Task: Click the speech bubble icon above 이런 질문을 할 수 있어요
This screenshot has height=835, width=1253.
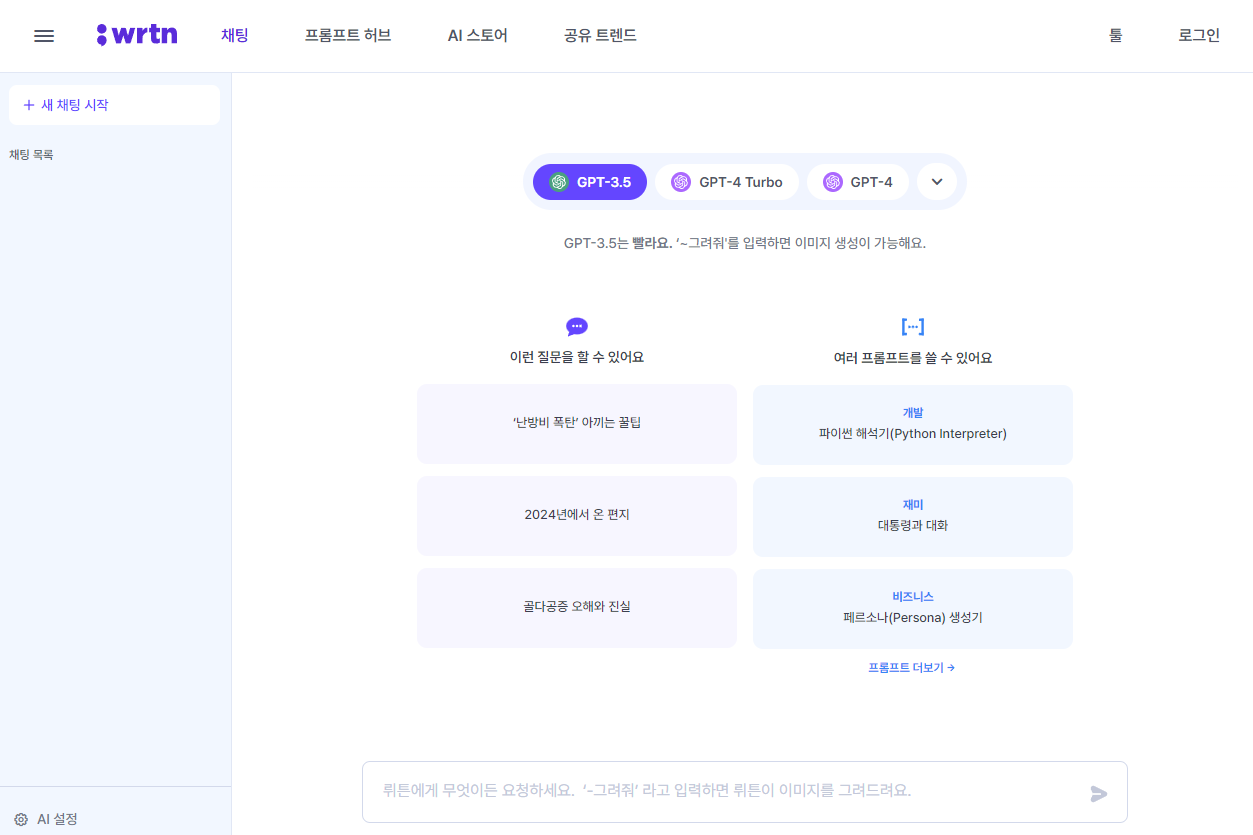Action: coord(576,325)
